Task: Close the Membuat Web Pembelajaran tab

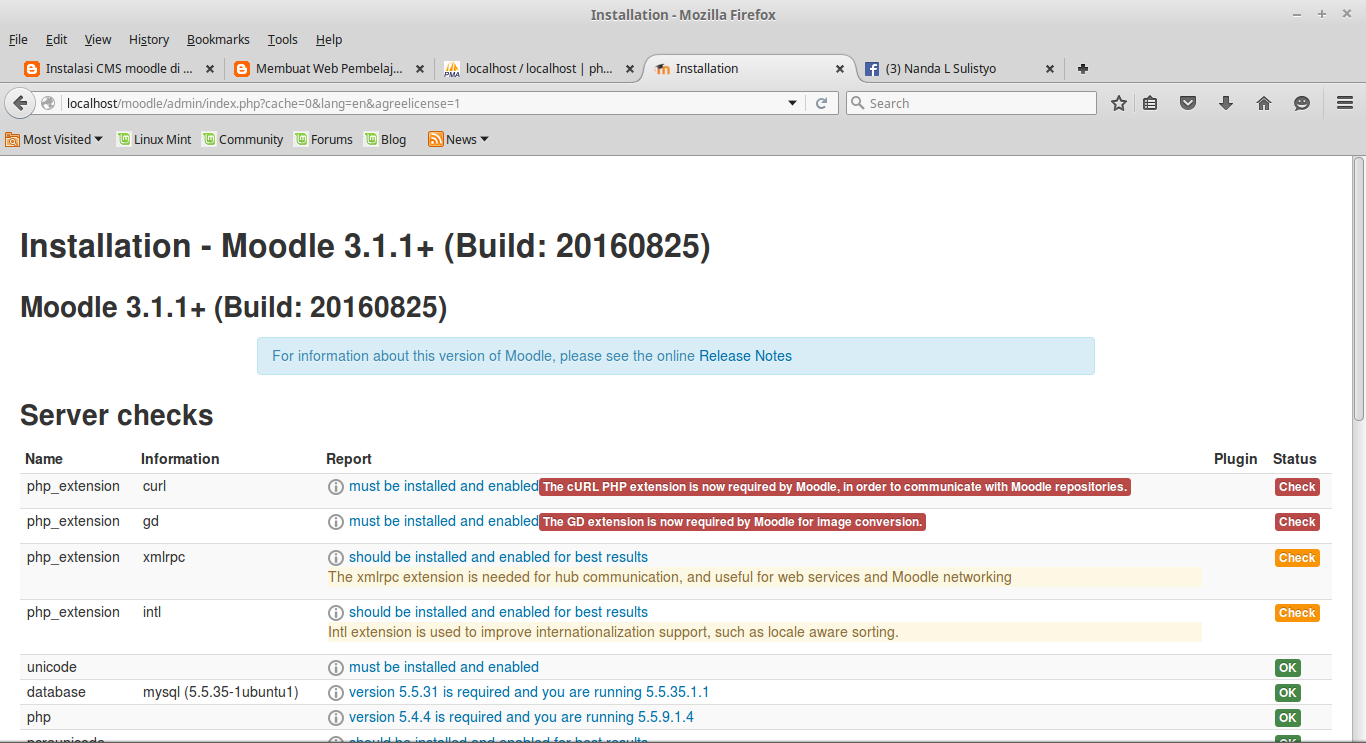Action: coord(420,69)
